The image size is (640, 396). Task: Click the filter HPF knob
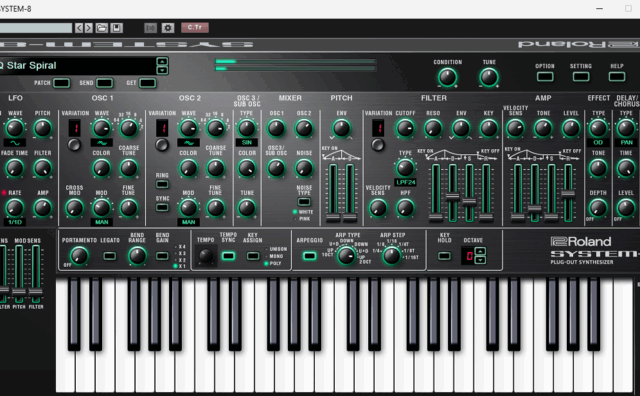pyautogui.click(x=405, y=208)
